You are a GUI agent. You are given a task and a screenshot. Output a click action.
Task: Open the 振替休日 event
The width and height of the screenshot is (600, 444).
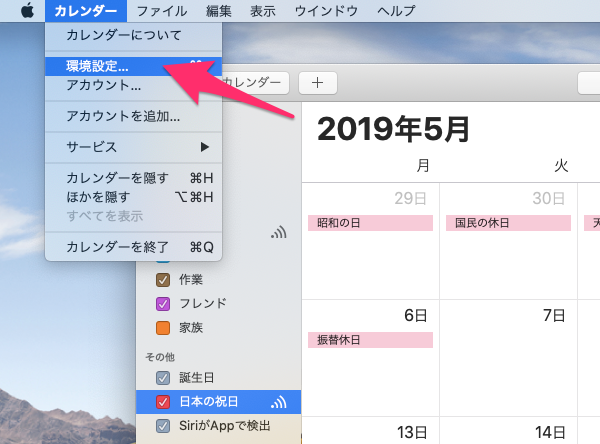tap(370, 340)
